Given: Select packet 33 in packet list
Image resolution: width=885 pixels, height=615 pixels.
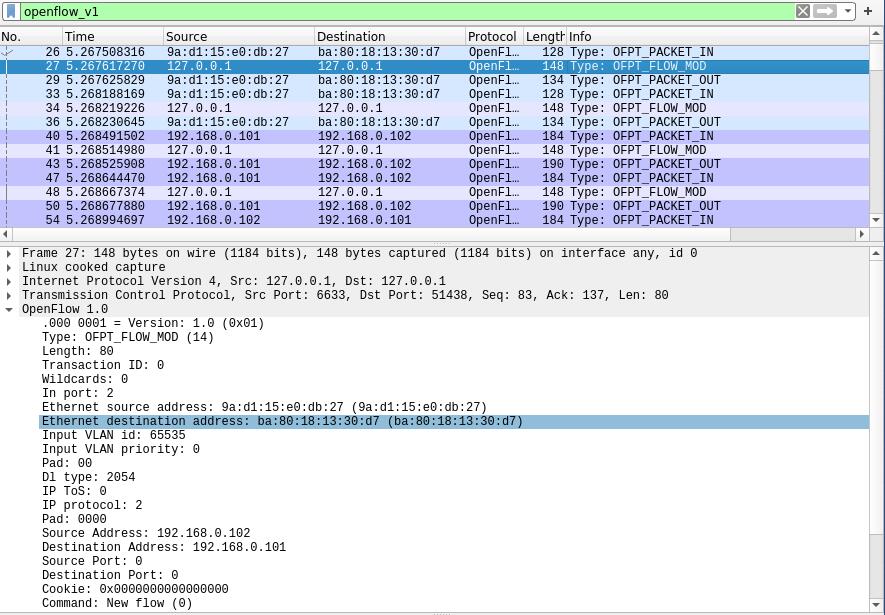Looking at the screenshot, I should (435, 94).
